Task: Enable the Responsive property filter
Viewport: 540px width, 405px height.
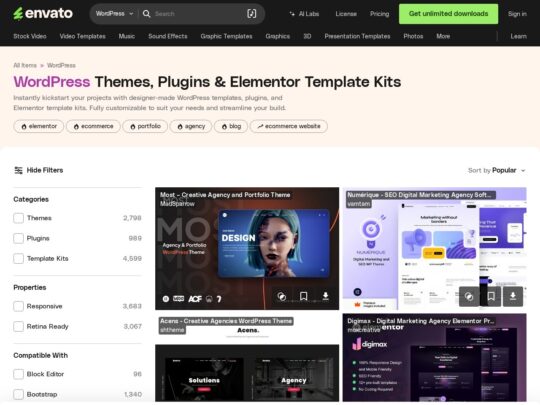Action: [19, 306]
